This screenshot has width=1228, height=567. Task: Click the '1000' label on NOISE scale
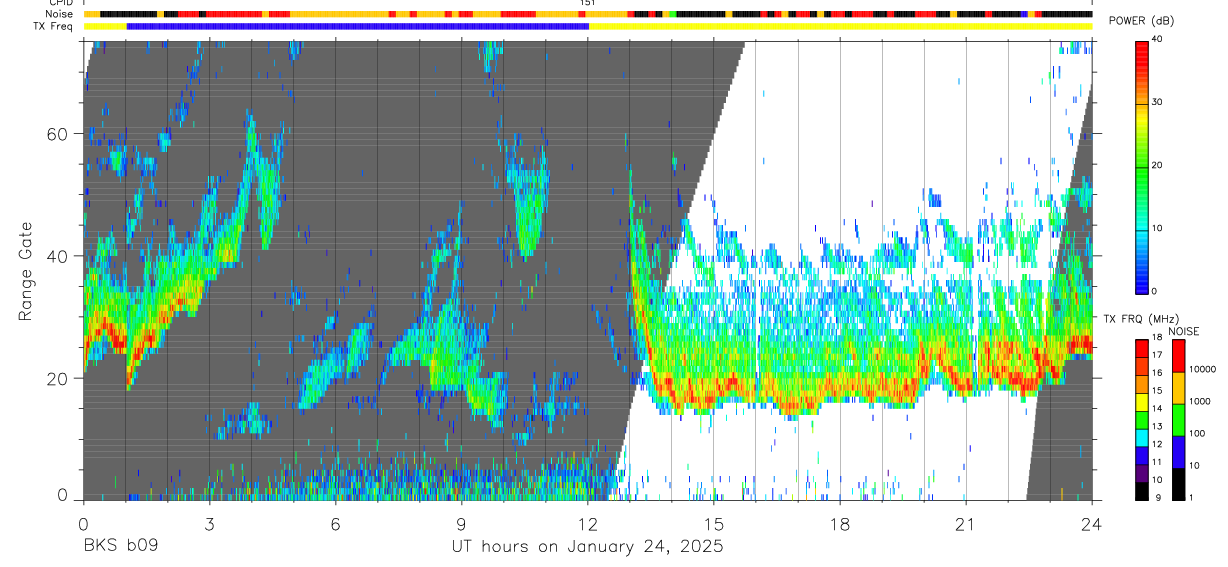pos(1199,401)
